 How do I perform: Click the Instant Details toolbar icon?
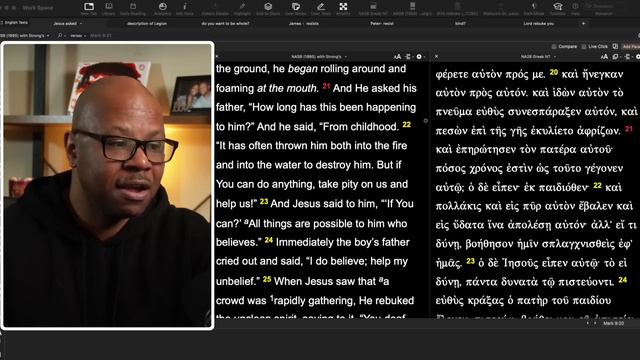pos(215,8)
